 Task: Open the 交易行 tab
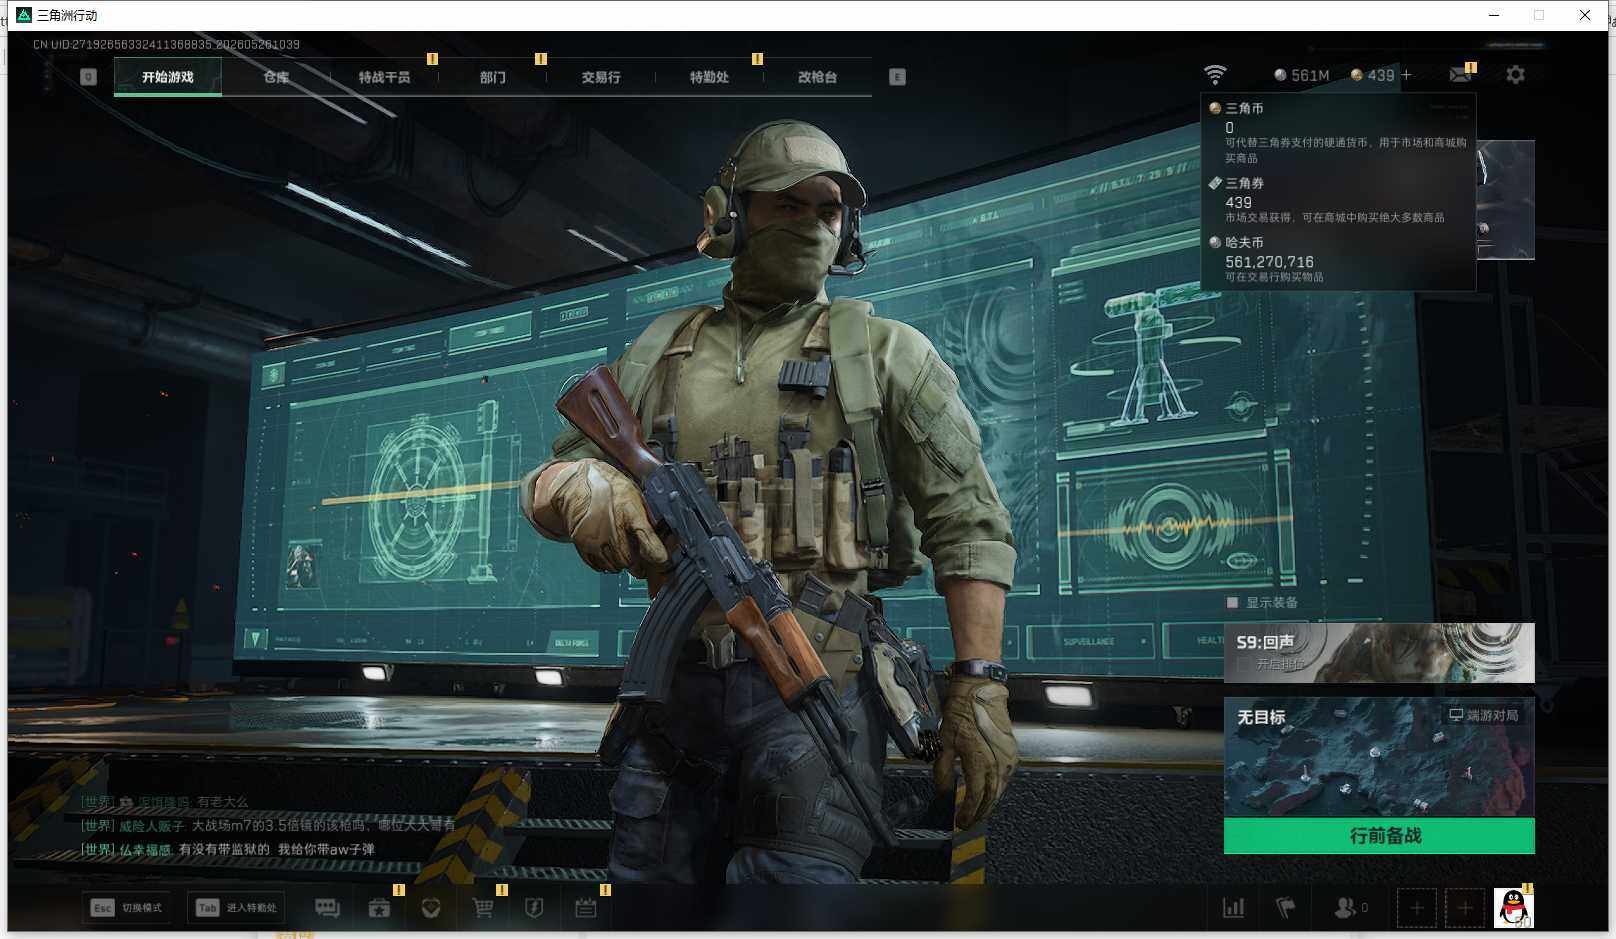[601, 77]
